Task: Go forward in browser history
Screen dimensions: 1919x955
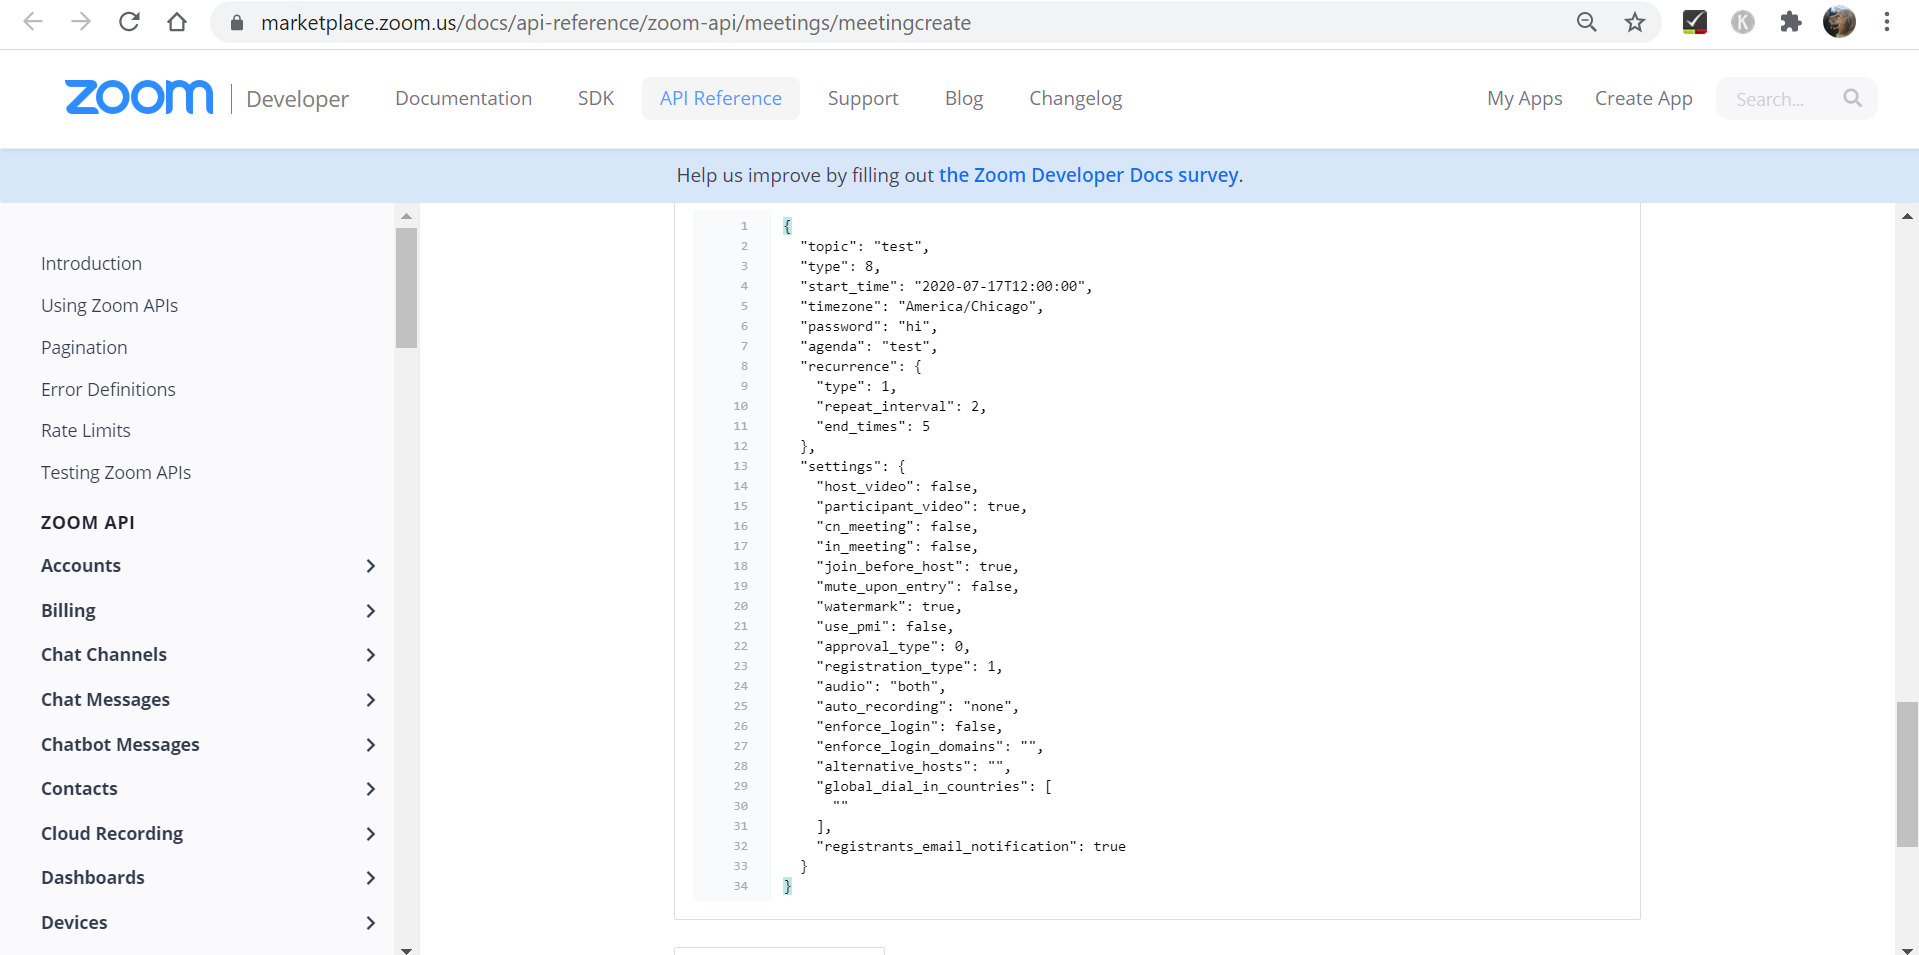Action: [81, 22]
